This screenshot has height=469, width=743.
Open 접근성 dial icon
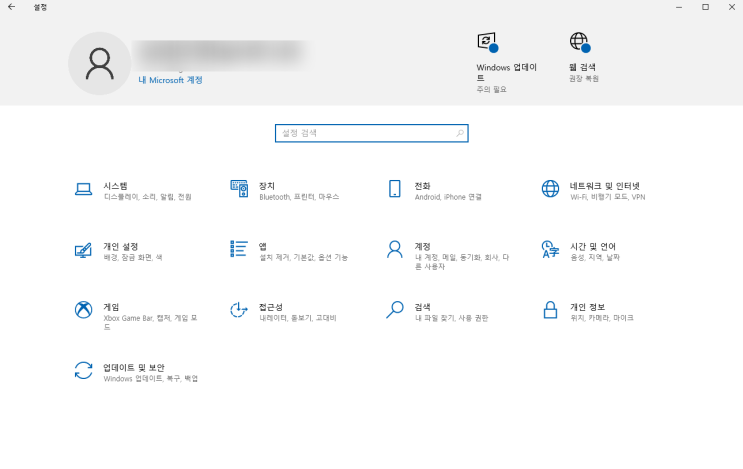click(x=239, y=310)
